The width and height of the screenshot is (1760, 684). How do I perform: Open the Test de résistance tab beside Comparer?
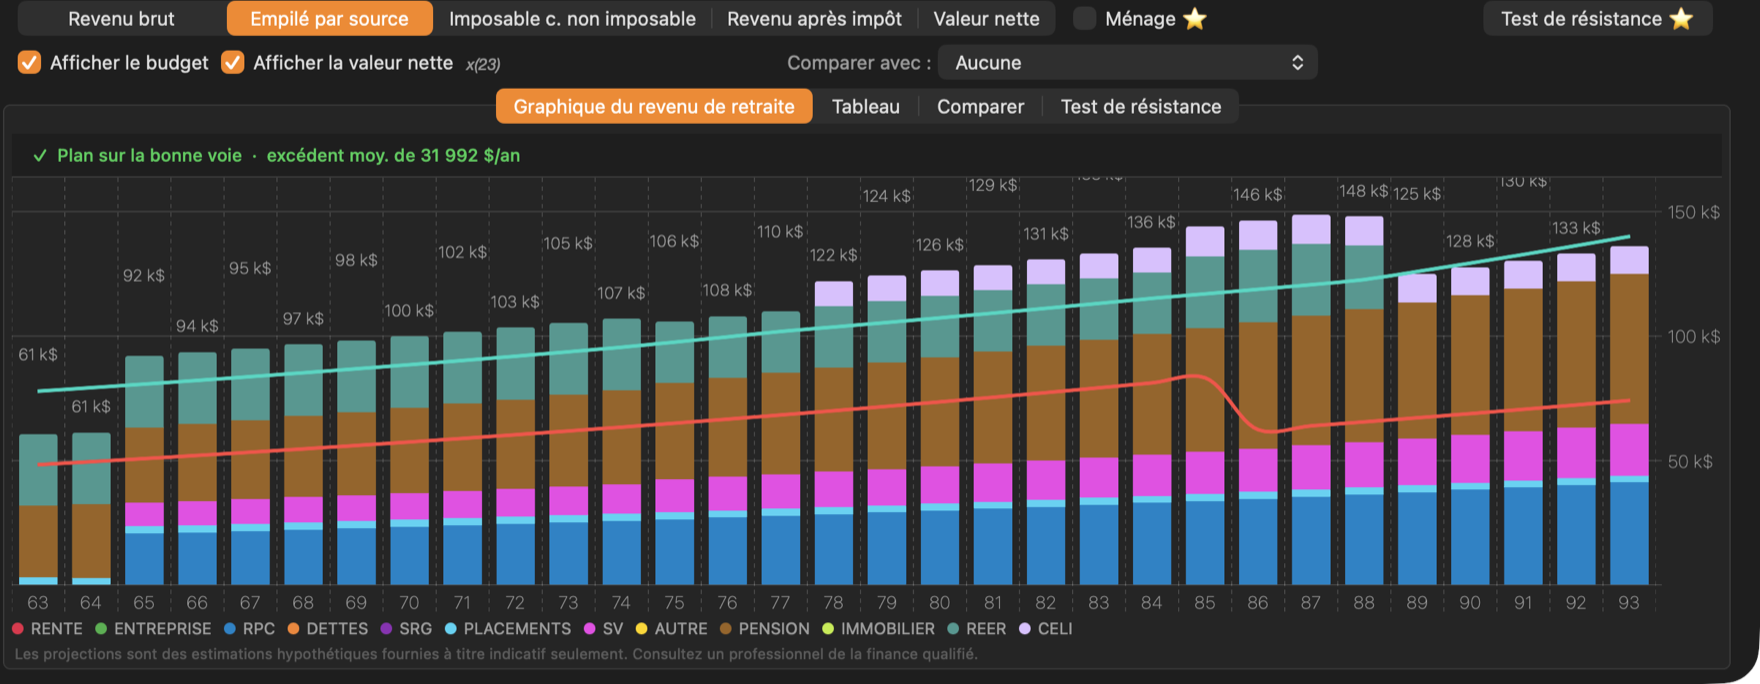[x=1141, y=107]
